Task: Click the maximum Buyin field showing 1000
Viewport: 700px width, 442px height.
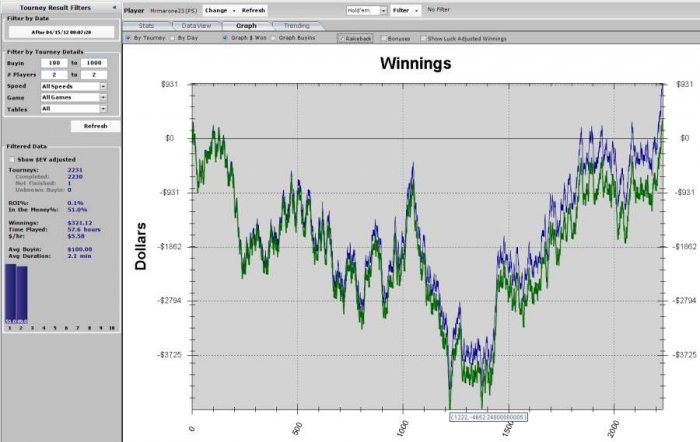Action: (x=94, y=63)
